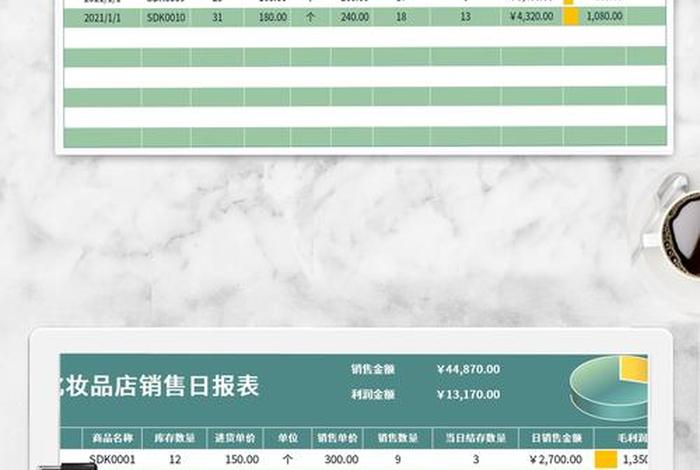
Task: Select sales quantity 18 cell
Action: click(401, 17)
